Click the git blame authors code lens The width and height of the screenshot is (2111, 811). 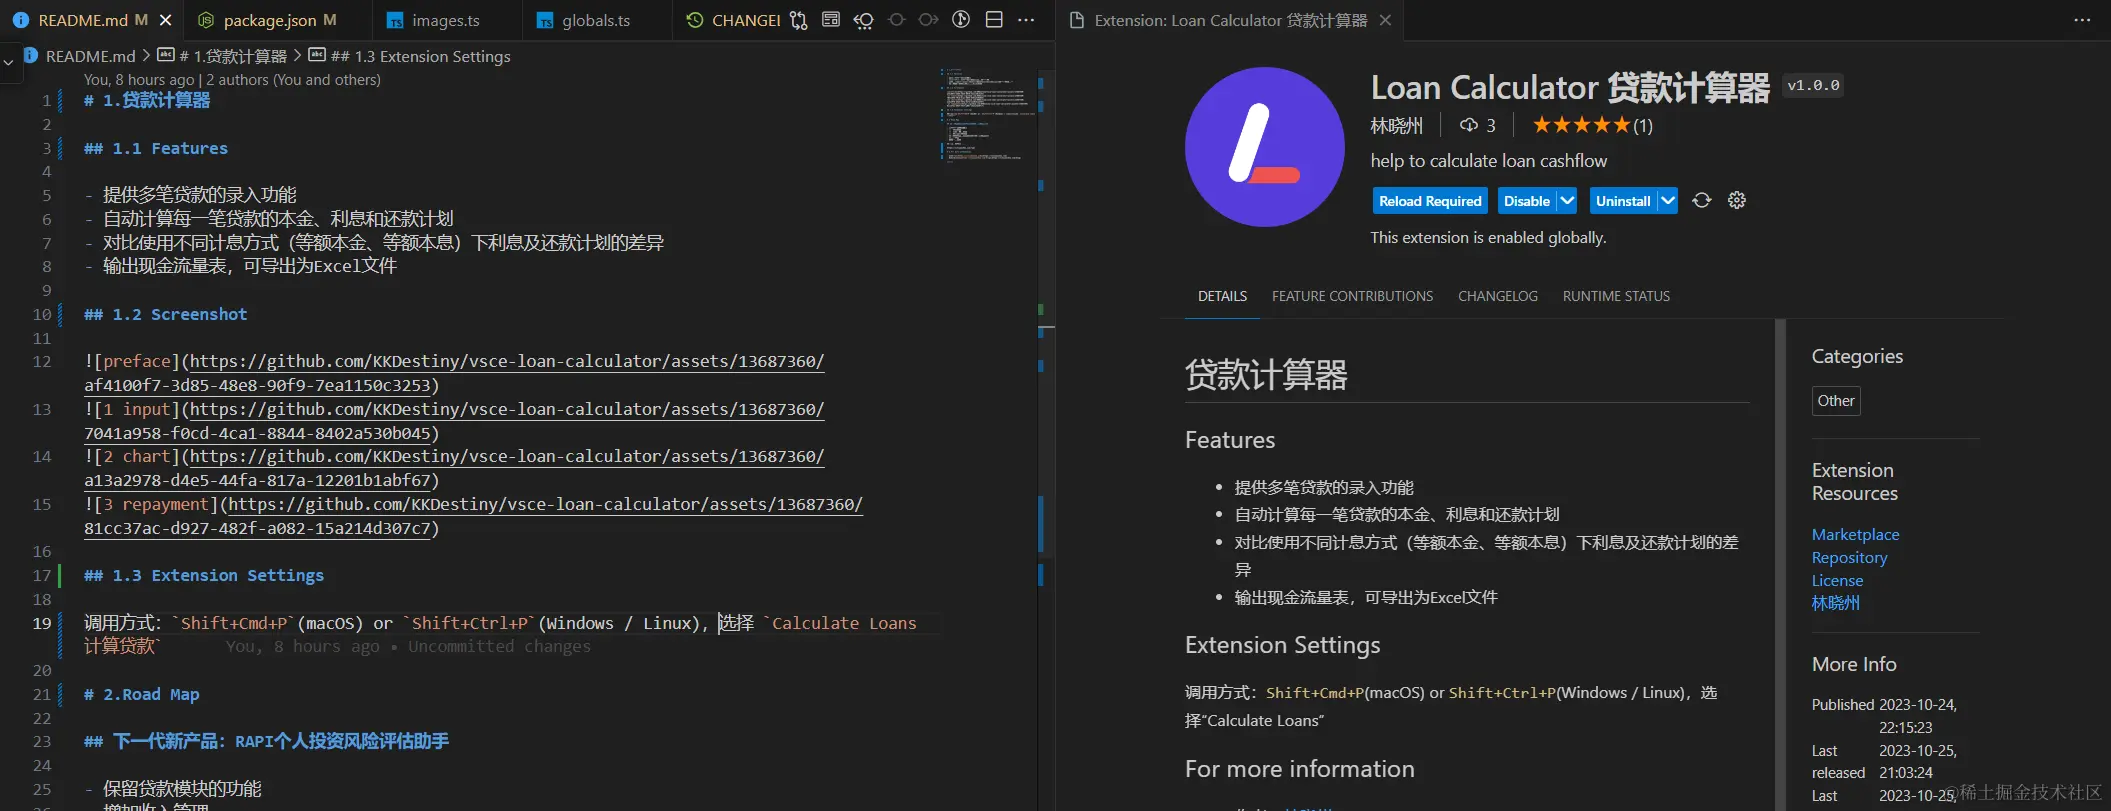coord(232,80)
